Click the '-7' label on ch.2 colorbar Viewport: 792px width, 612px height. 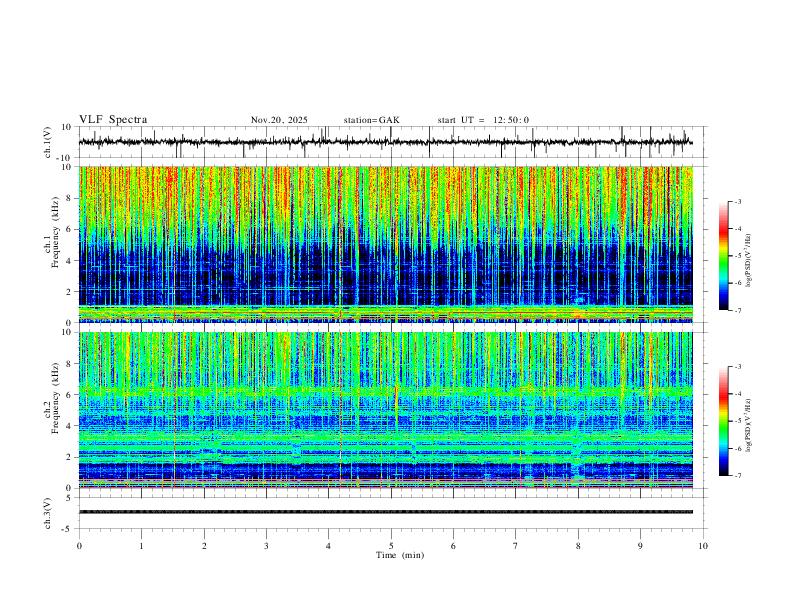click(x=737, y=476)
